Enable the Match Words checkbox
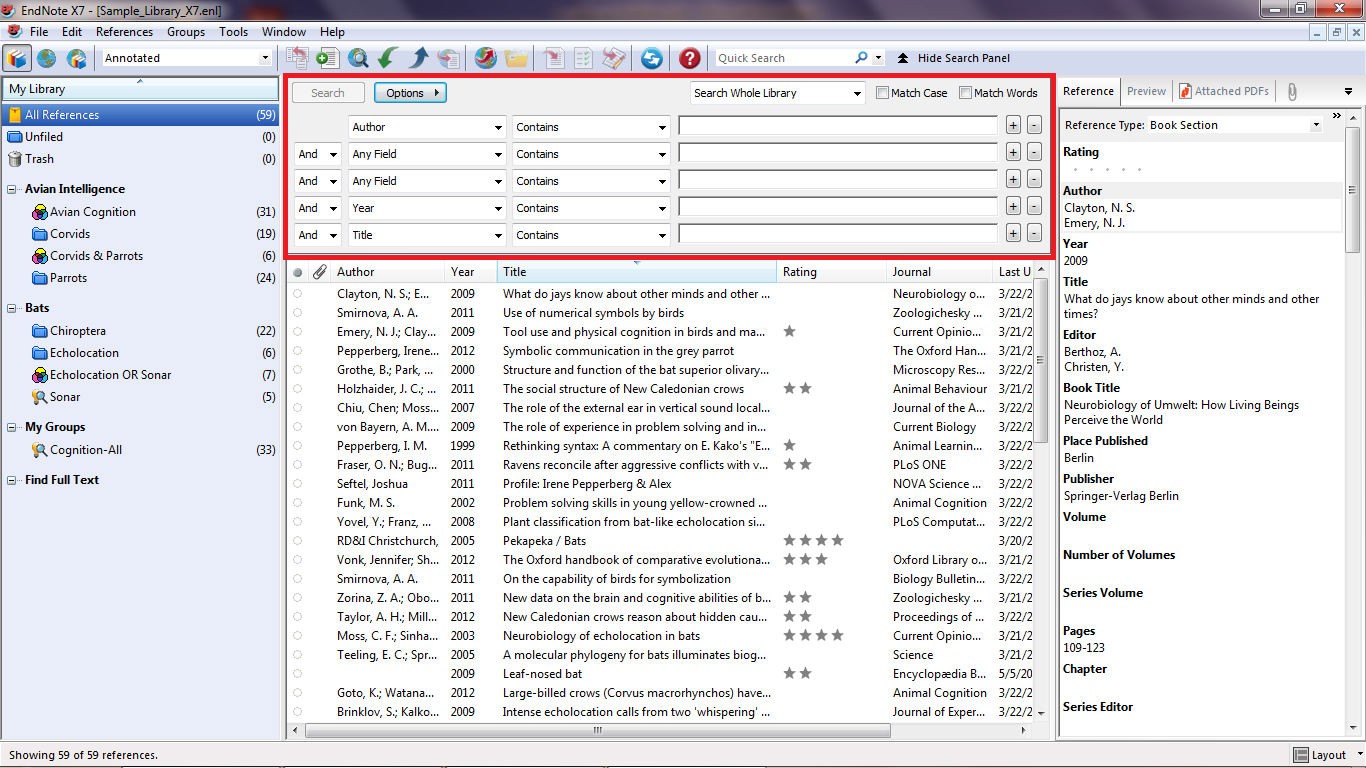Image resolution: width=1366 pixels, height=768 pixels. pyautogui.click(x=965, y=93)
